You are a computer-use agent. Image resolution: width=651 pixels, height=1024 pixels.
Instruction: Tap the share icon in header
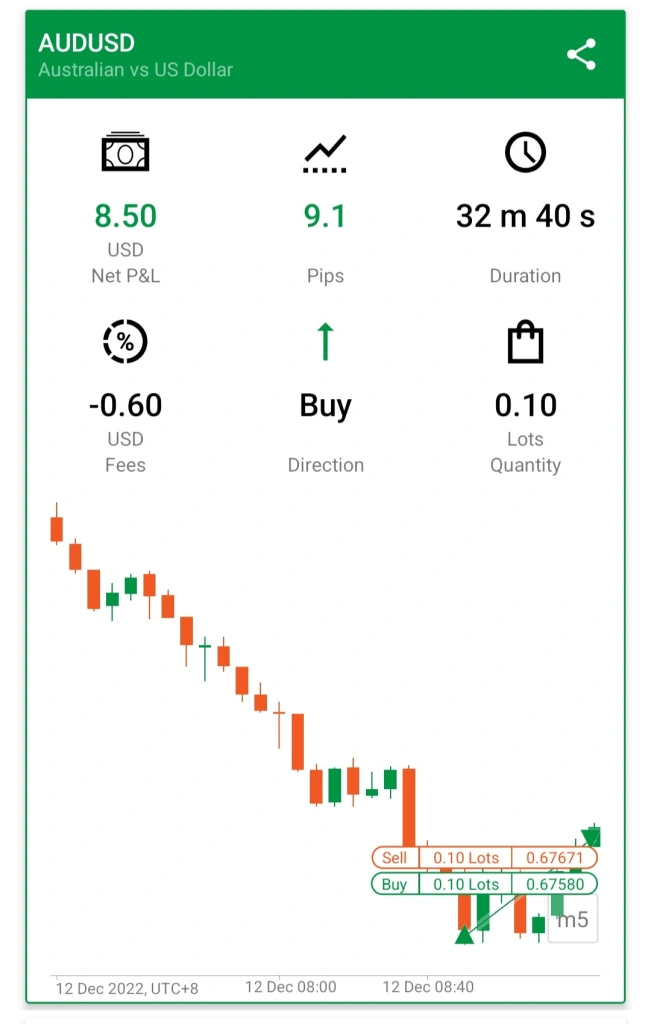pyautogui.click(x=581, y=54)
